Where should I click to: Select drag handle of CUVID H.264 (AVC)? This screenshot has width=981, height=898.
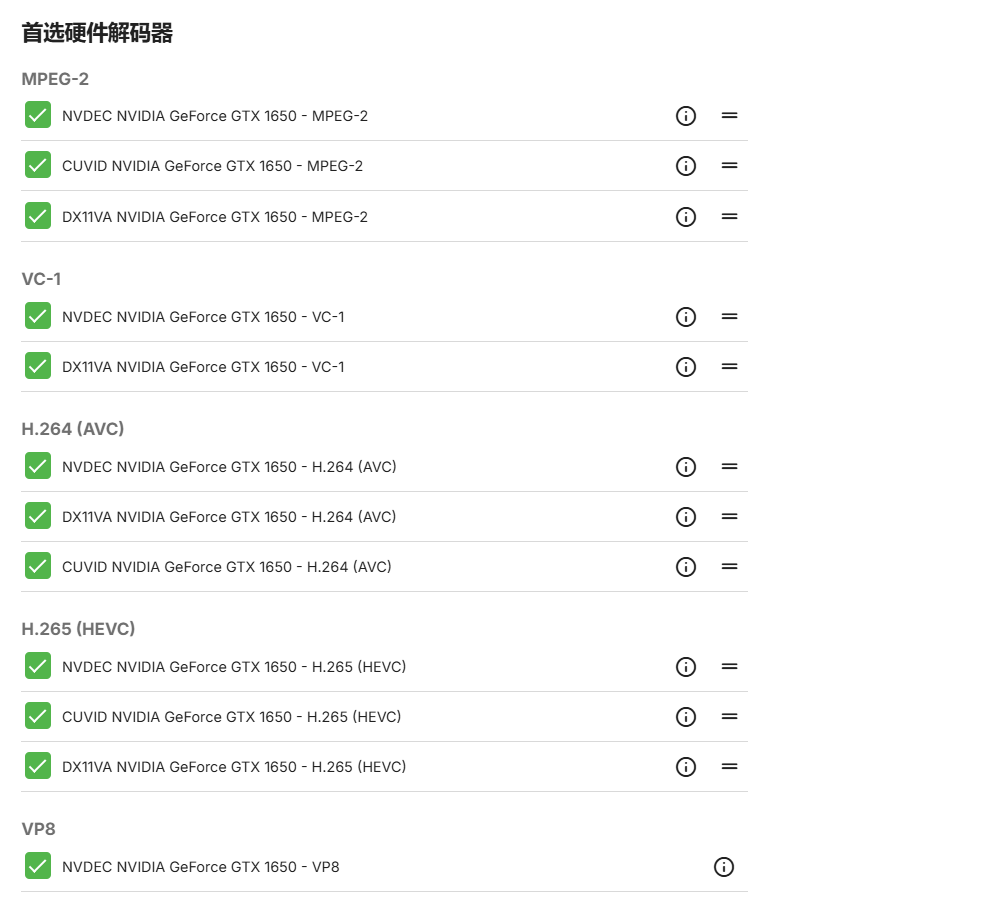point(729,566)
